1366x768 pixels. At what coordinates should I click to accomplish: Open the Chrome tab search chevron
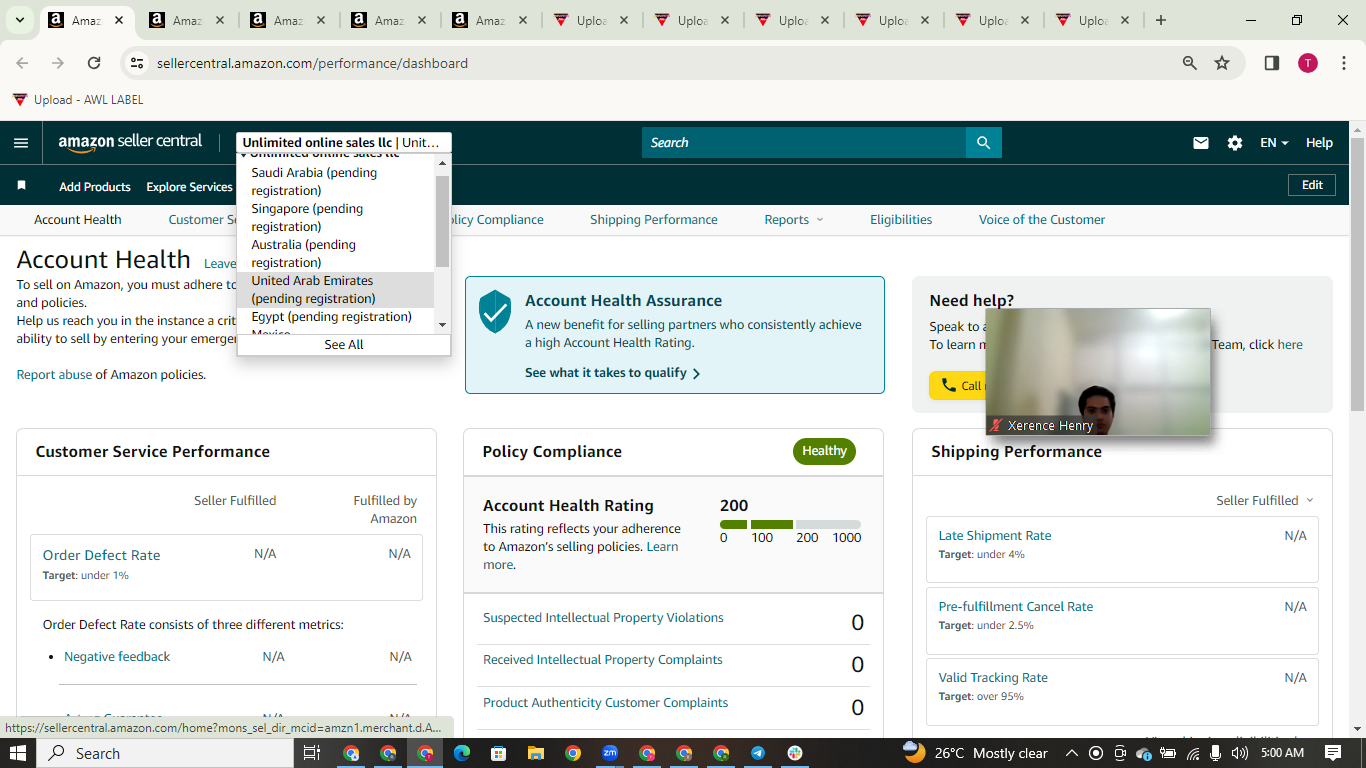[20, 20]
